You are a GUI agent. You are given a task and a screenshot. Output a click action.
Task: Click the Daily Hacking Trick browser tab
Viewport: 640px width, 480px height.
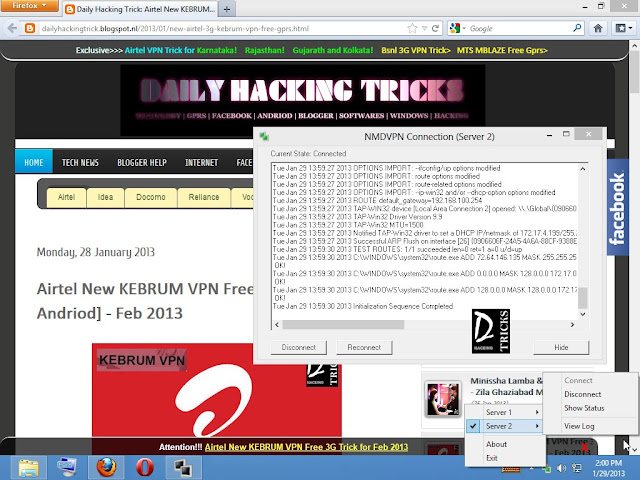pos(140,9)
